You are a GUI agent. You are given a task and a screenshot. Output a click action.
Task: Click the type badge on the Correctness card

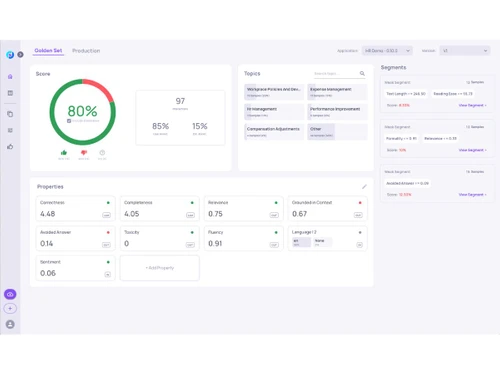tap(106, 215)
